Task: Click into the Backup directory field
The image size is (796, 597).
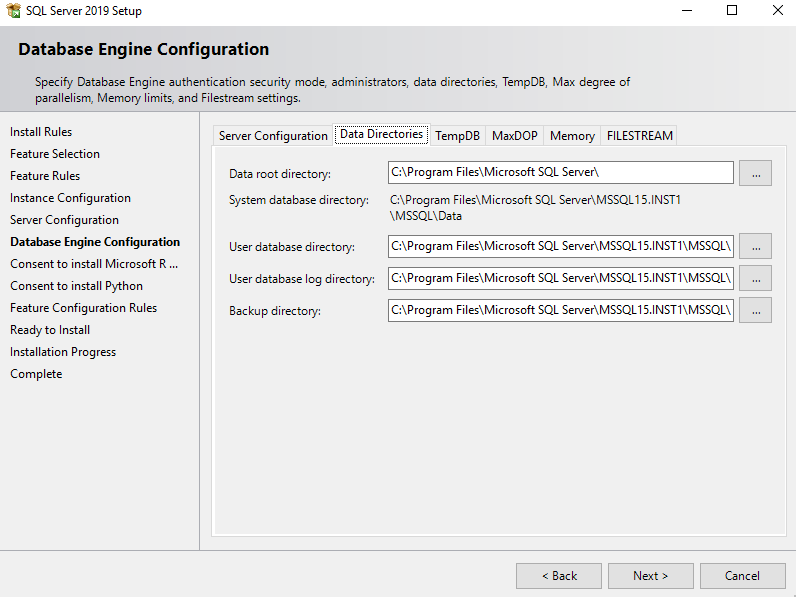Action: tap(560, 310)
